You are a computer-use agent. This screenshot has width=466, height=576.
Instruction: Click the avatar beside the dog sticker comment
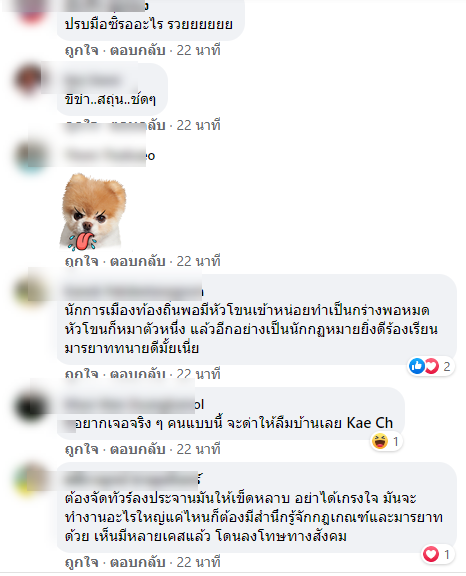32,155
